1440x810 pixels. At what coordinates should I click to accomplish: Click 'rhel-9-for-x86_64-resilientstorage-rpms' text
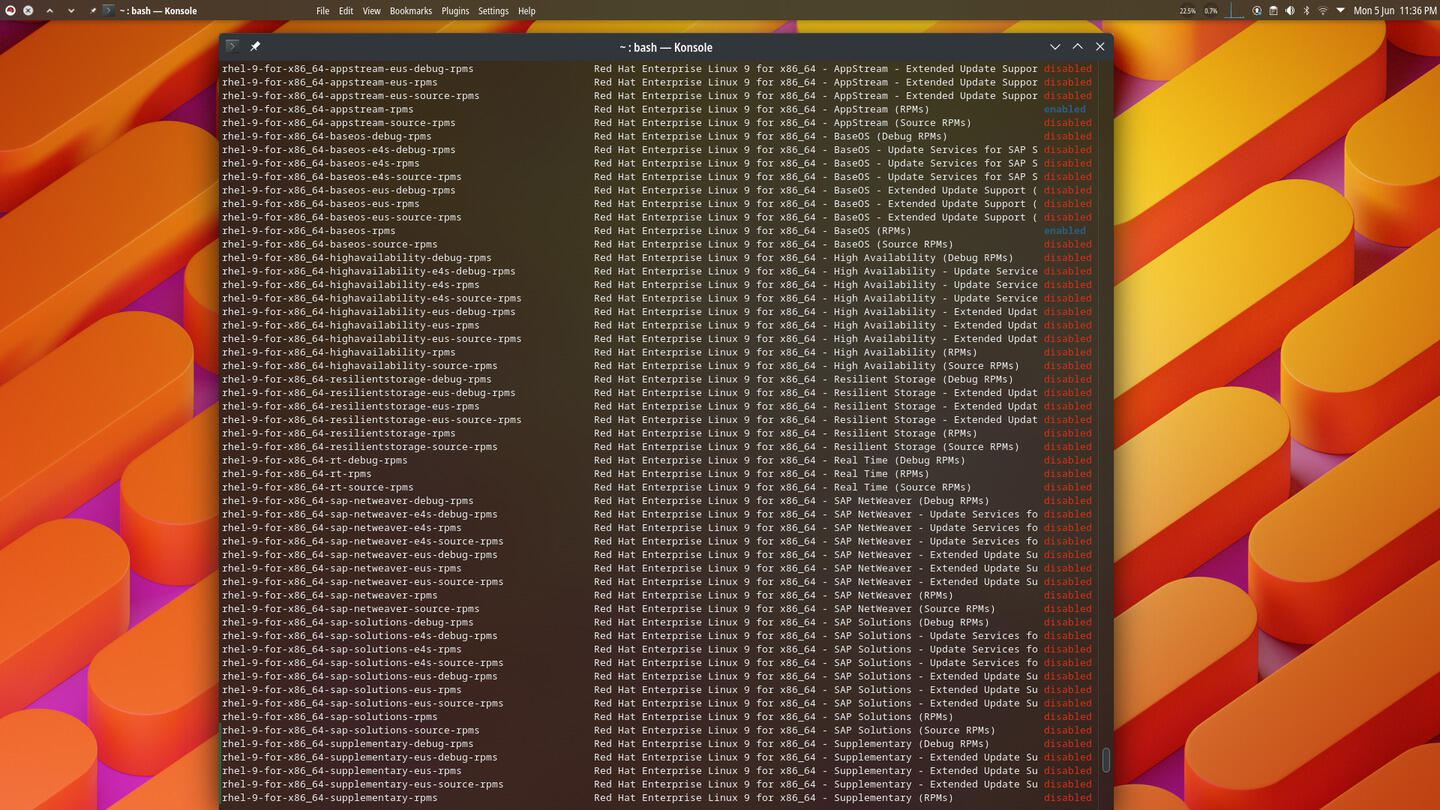tap(339, 433)
